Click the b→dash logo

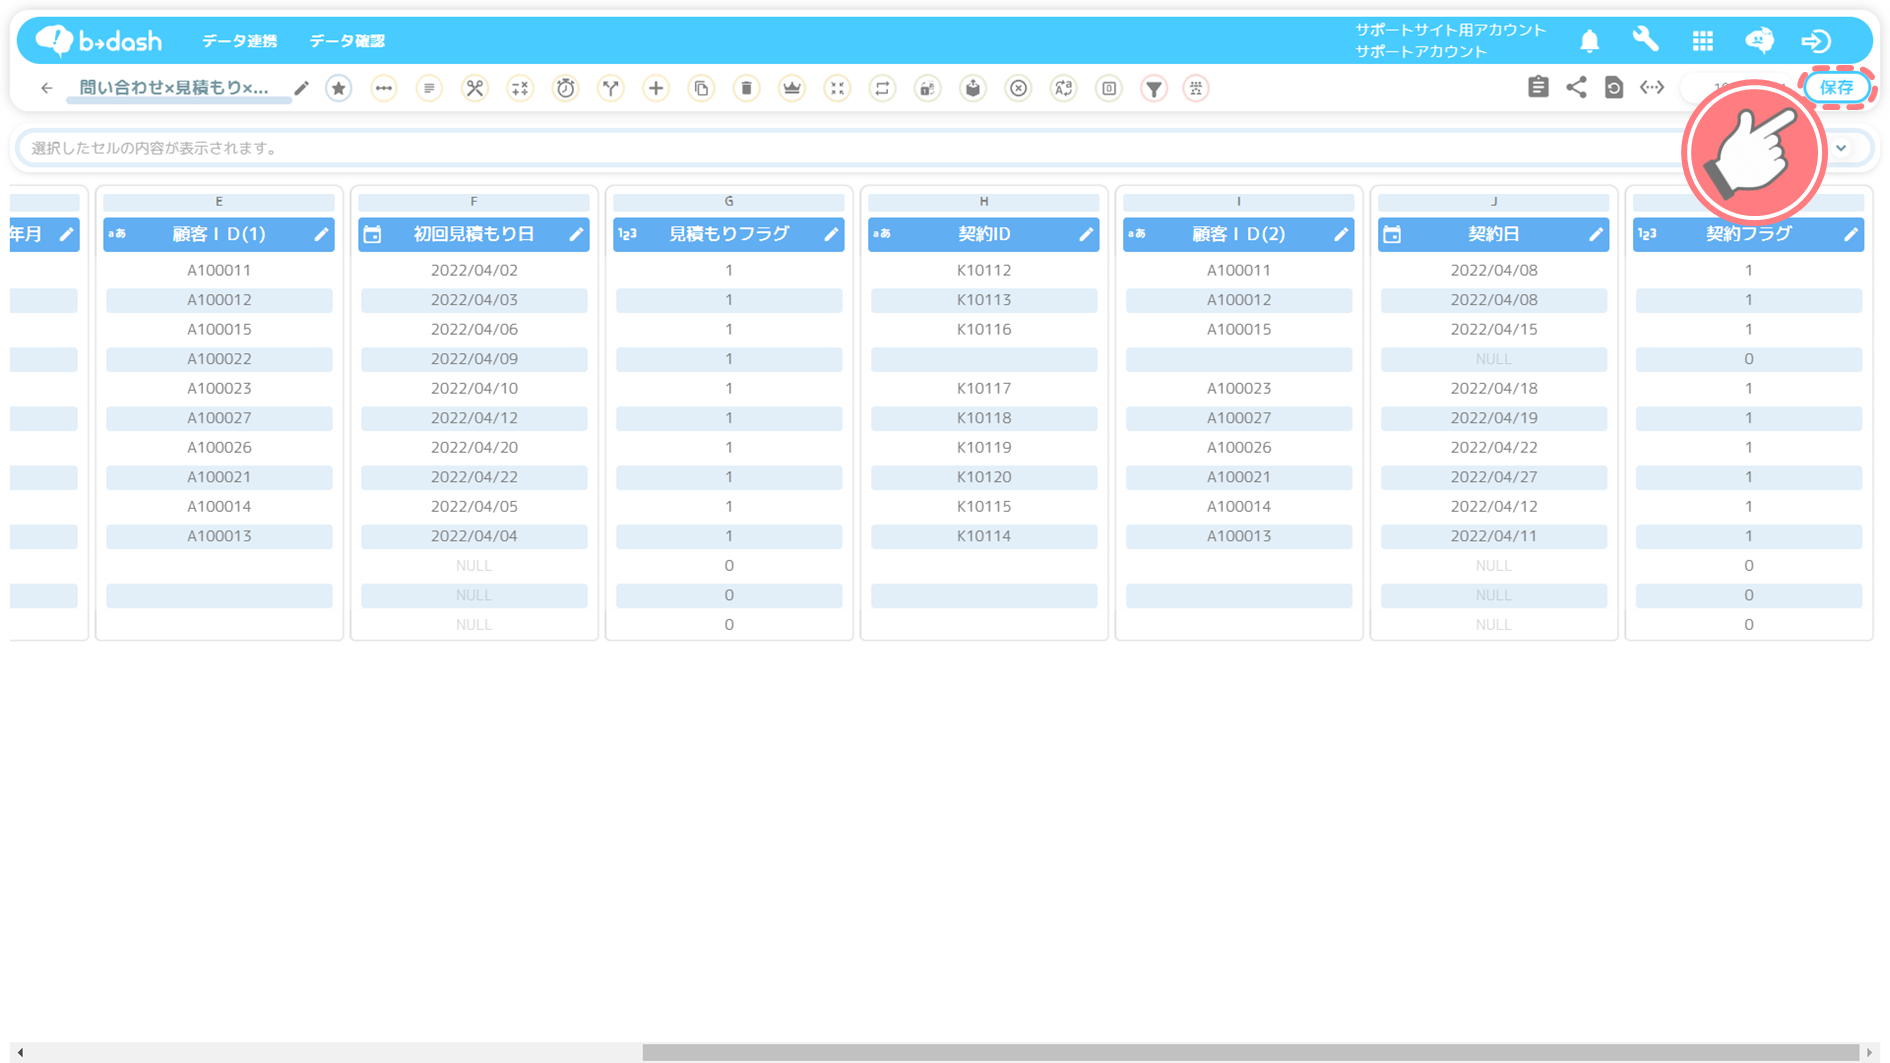click(x=98, y=41)
